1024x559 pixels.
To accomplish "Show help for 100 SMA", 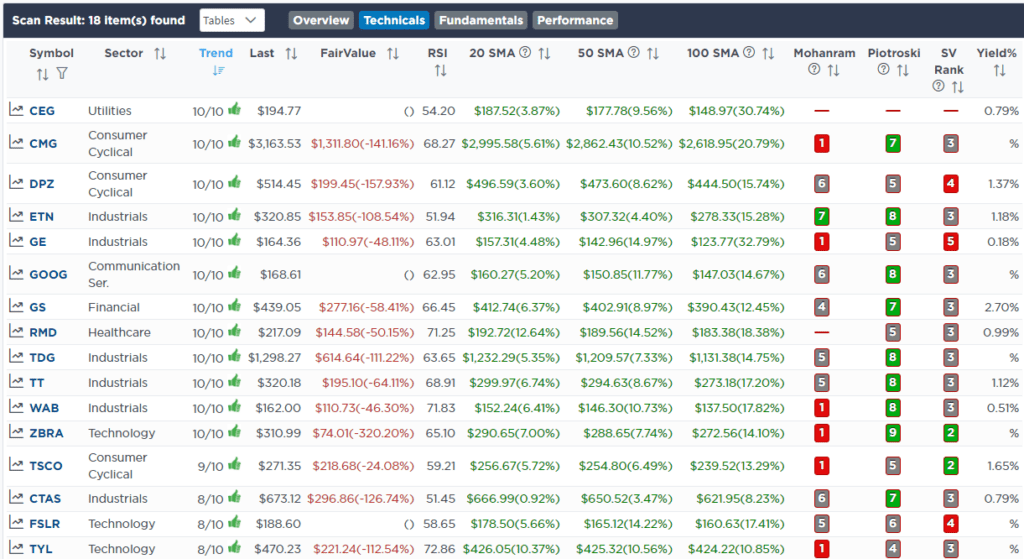I will [749, 52].
